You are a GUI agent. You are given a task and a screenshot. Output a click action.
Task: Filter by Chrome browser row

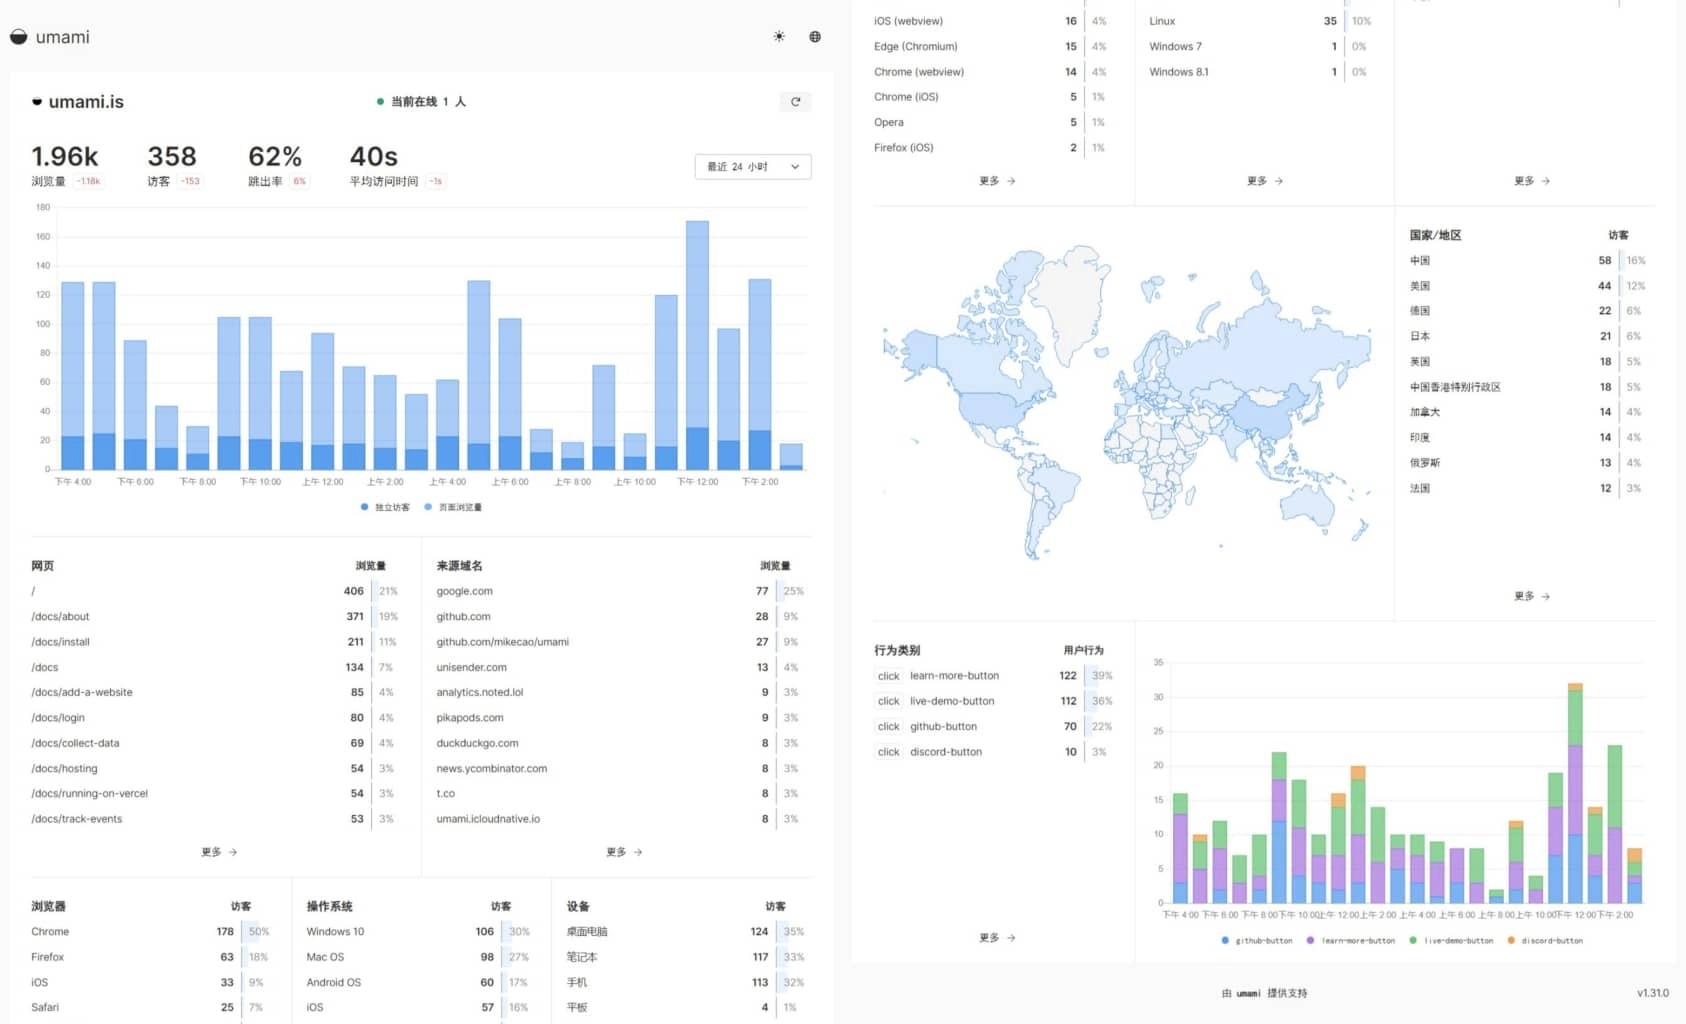click(151, 931)
